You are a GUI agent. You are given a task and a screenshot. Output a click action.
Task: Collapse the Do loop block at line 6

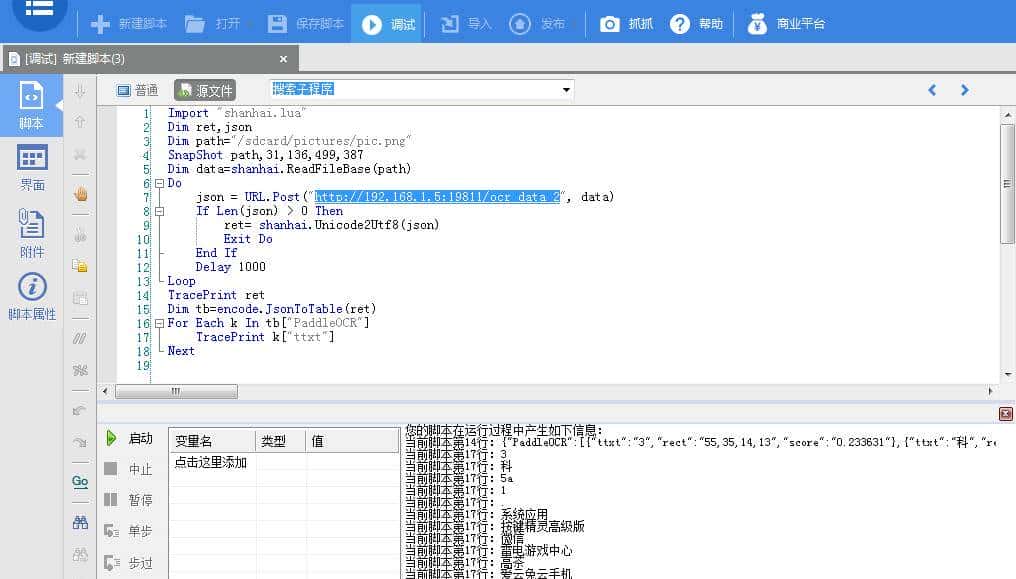158,184
